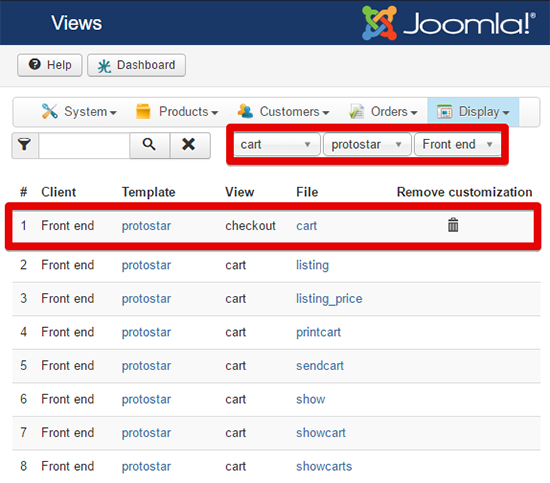Expand the Front end client dropdown
Image resolution: width=550 pixels, height=483 pixels.
[457, 144]
